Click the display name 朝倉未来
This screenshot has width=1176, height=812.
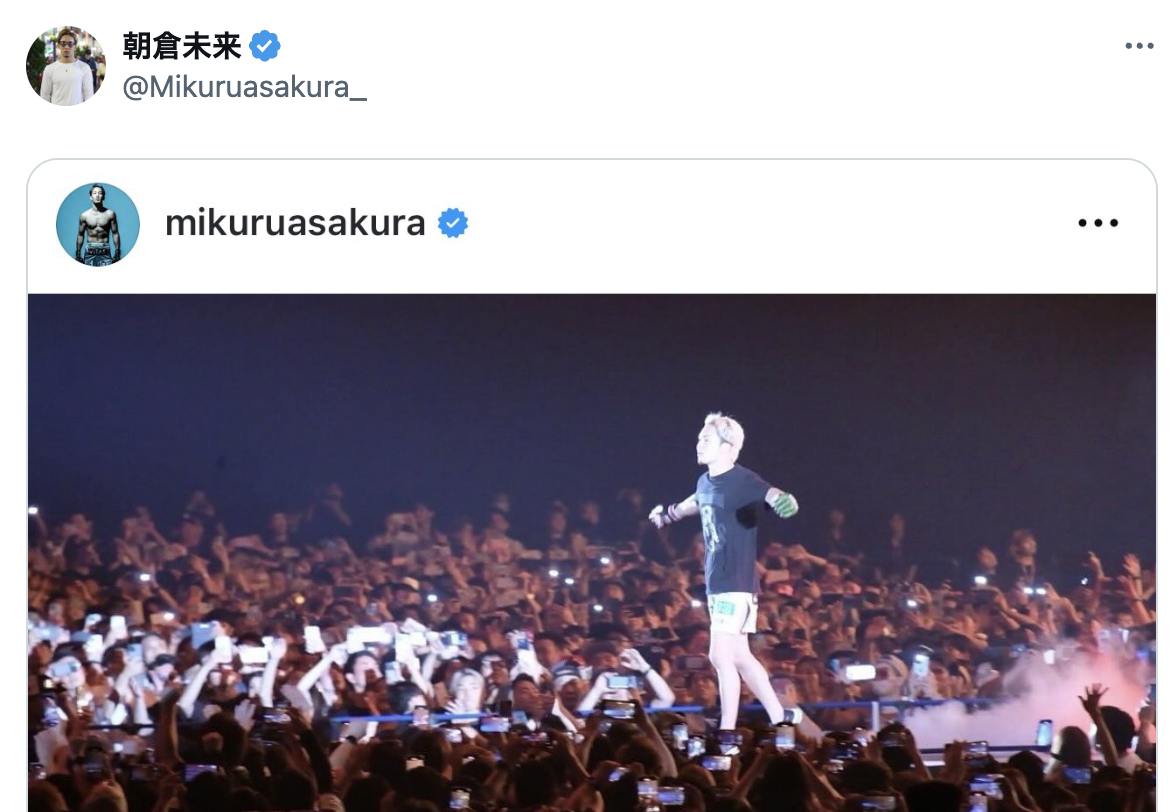point(182,46)
